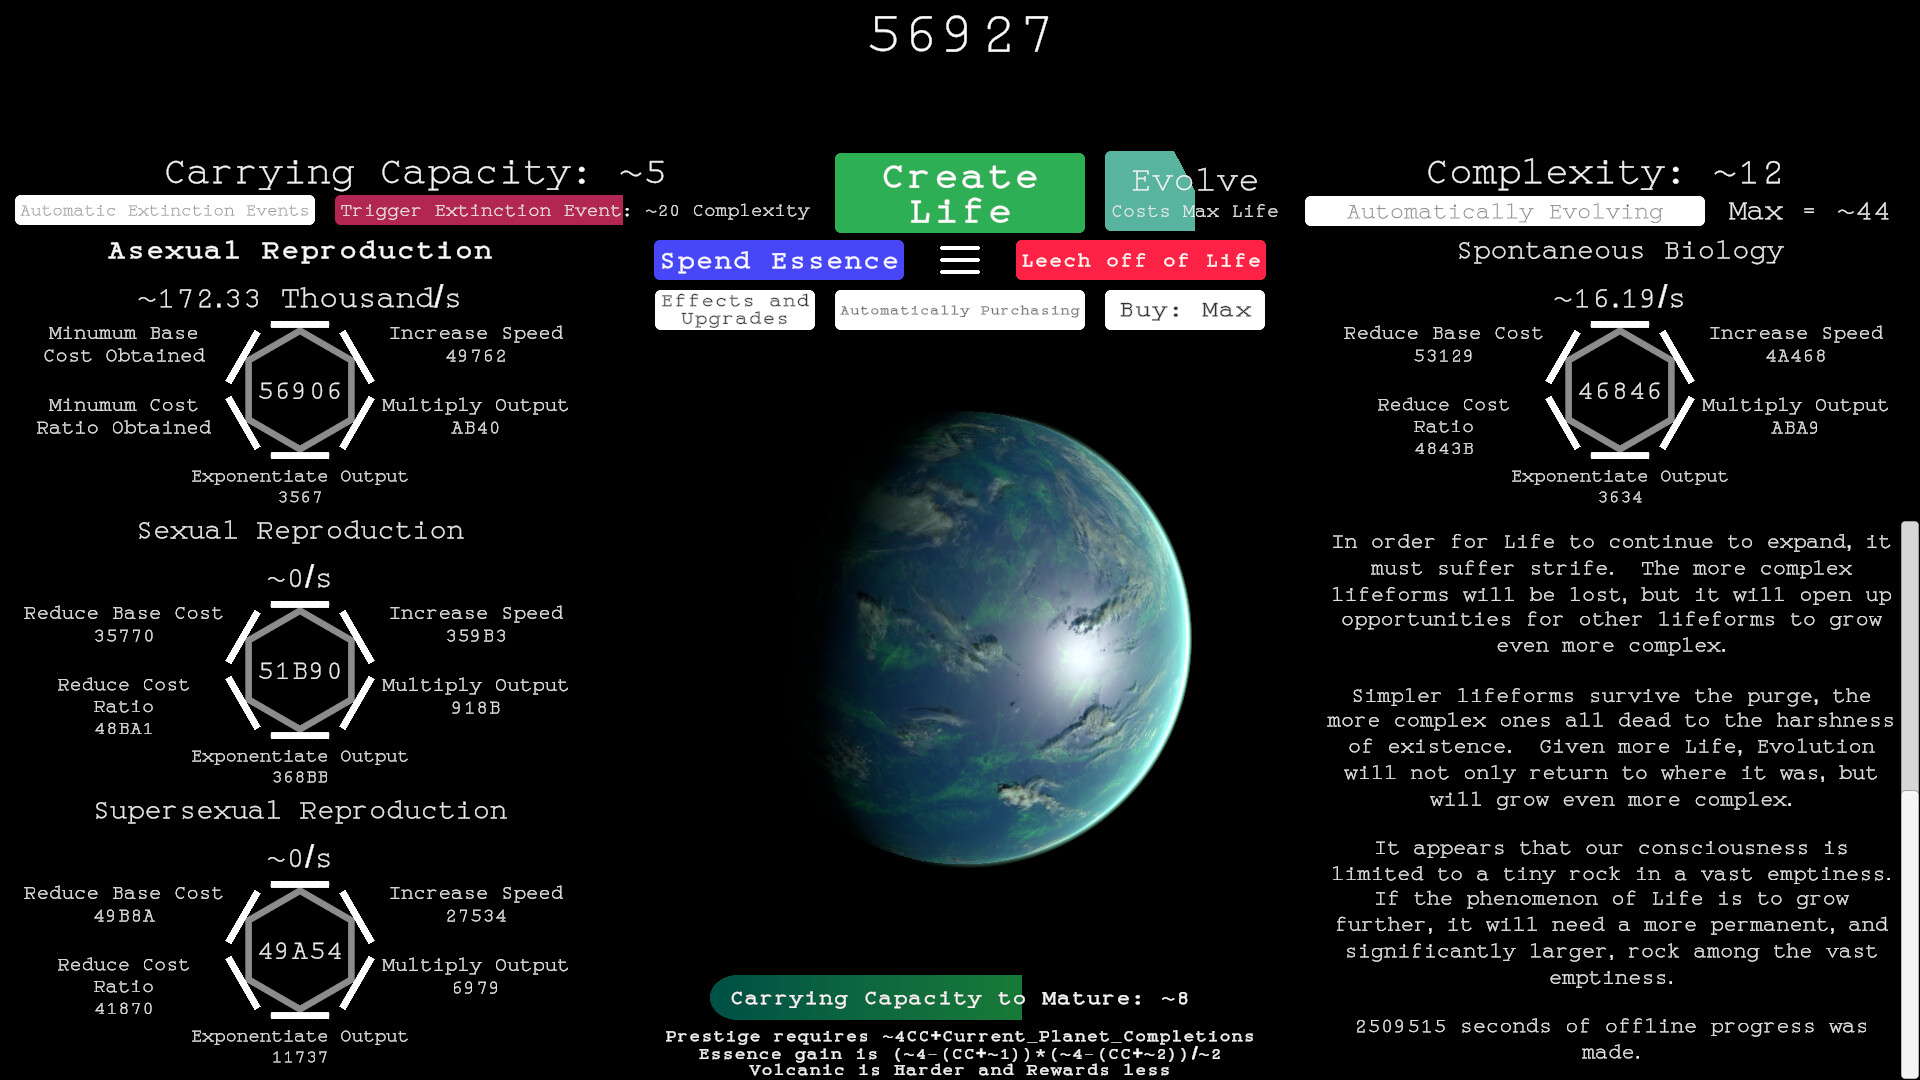
Task: Click the Spontaneous Biology hexagon node
Action: 1619,390
